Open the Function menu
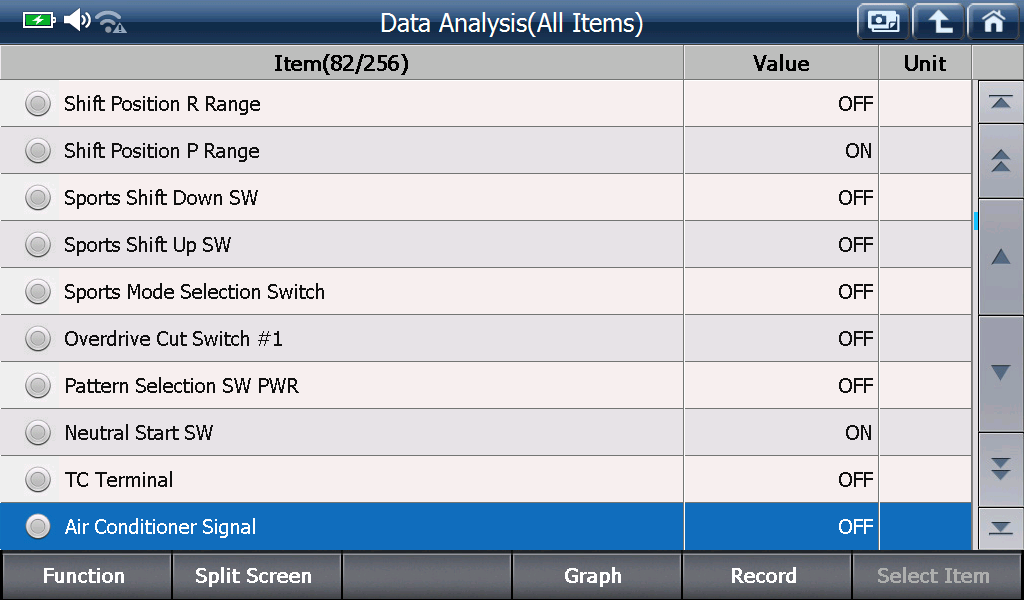 tap(86, 576)
